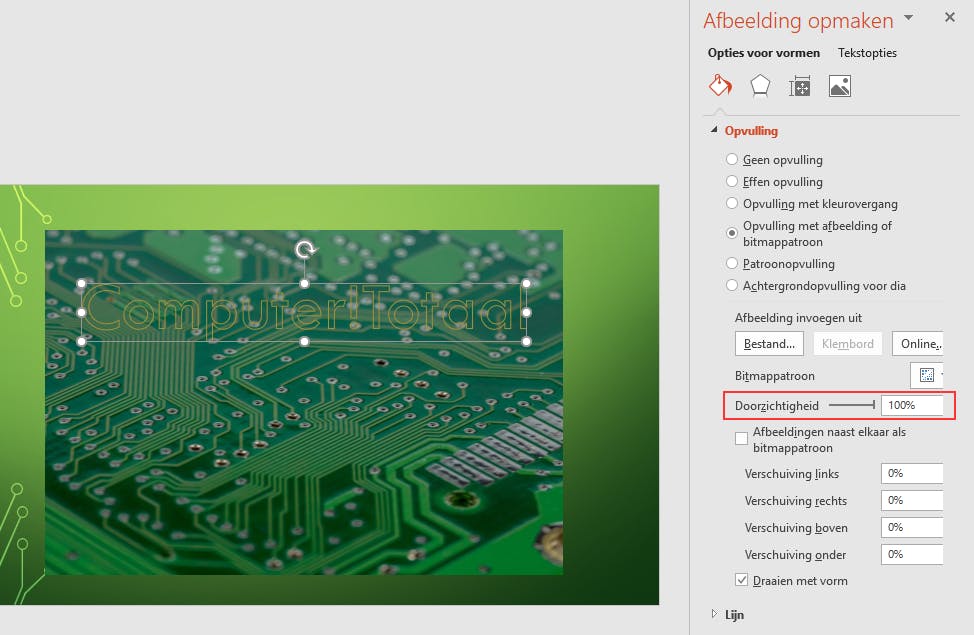This screenshot has height=635, width=974.
Task: Click the Verschuiving onder percentage field
Action: pos(912,554)
